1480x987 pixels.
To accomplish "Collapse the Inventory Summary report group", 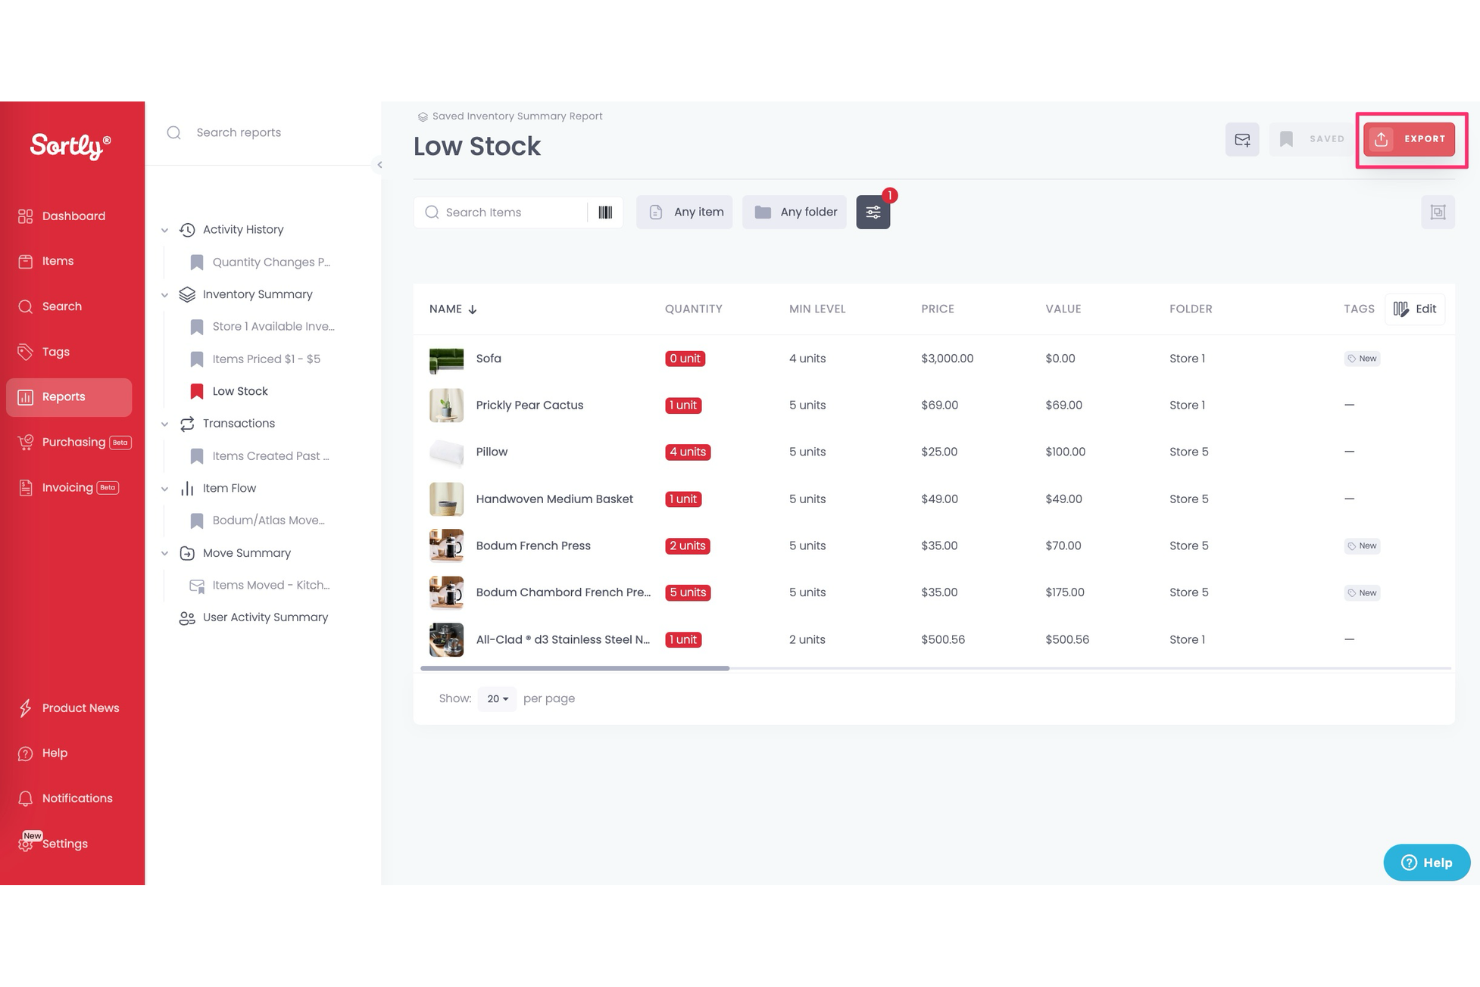I will (x=165, y=294).
